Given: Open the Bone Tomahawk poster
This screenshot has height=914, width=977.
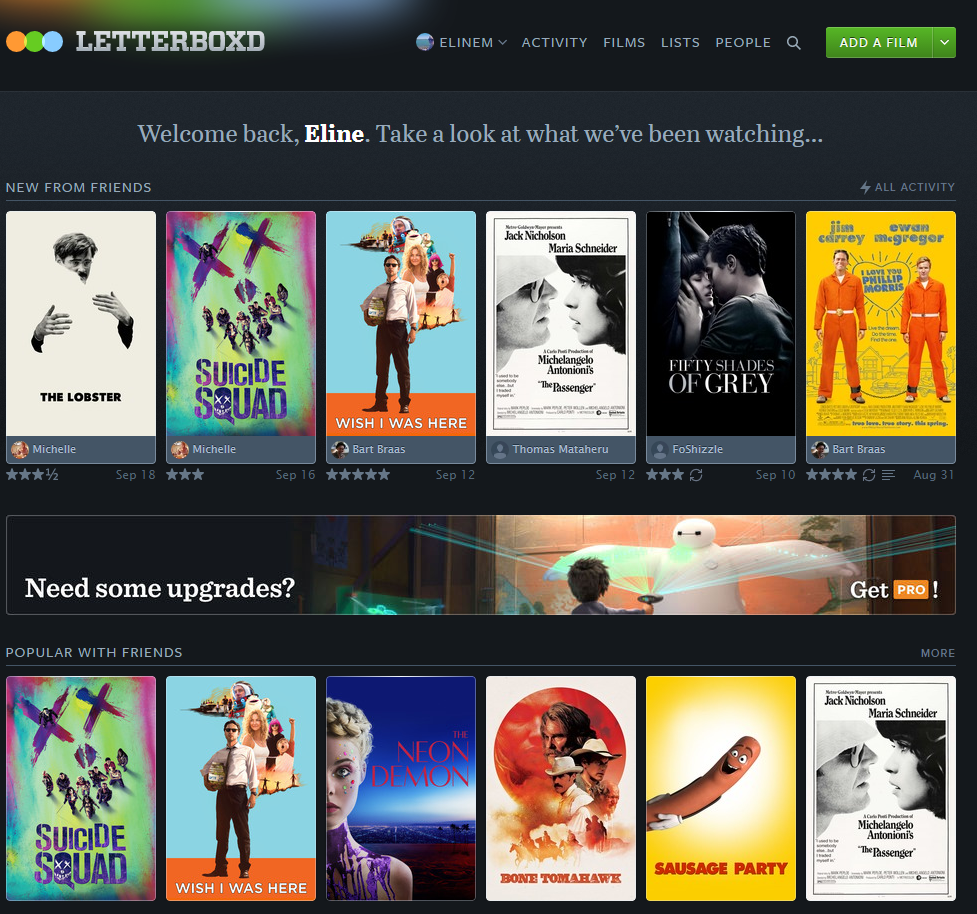Looking at the screenshot, I should click(561, 788).
